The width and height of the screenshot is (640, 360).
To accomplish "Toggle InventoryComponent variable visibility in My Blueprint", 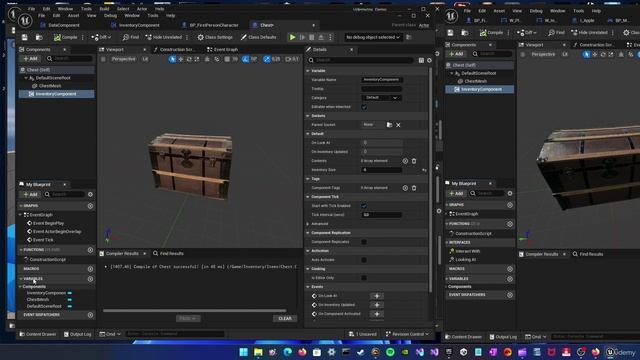I will [70, 293].
